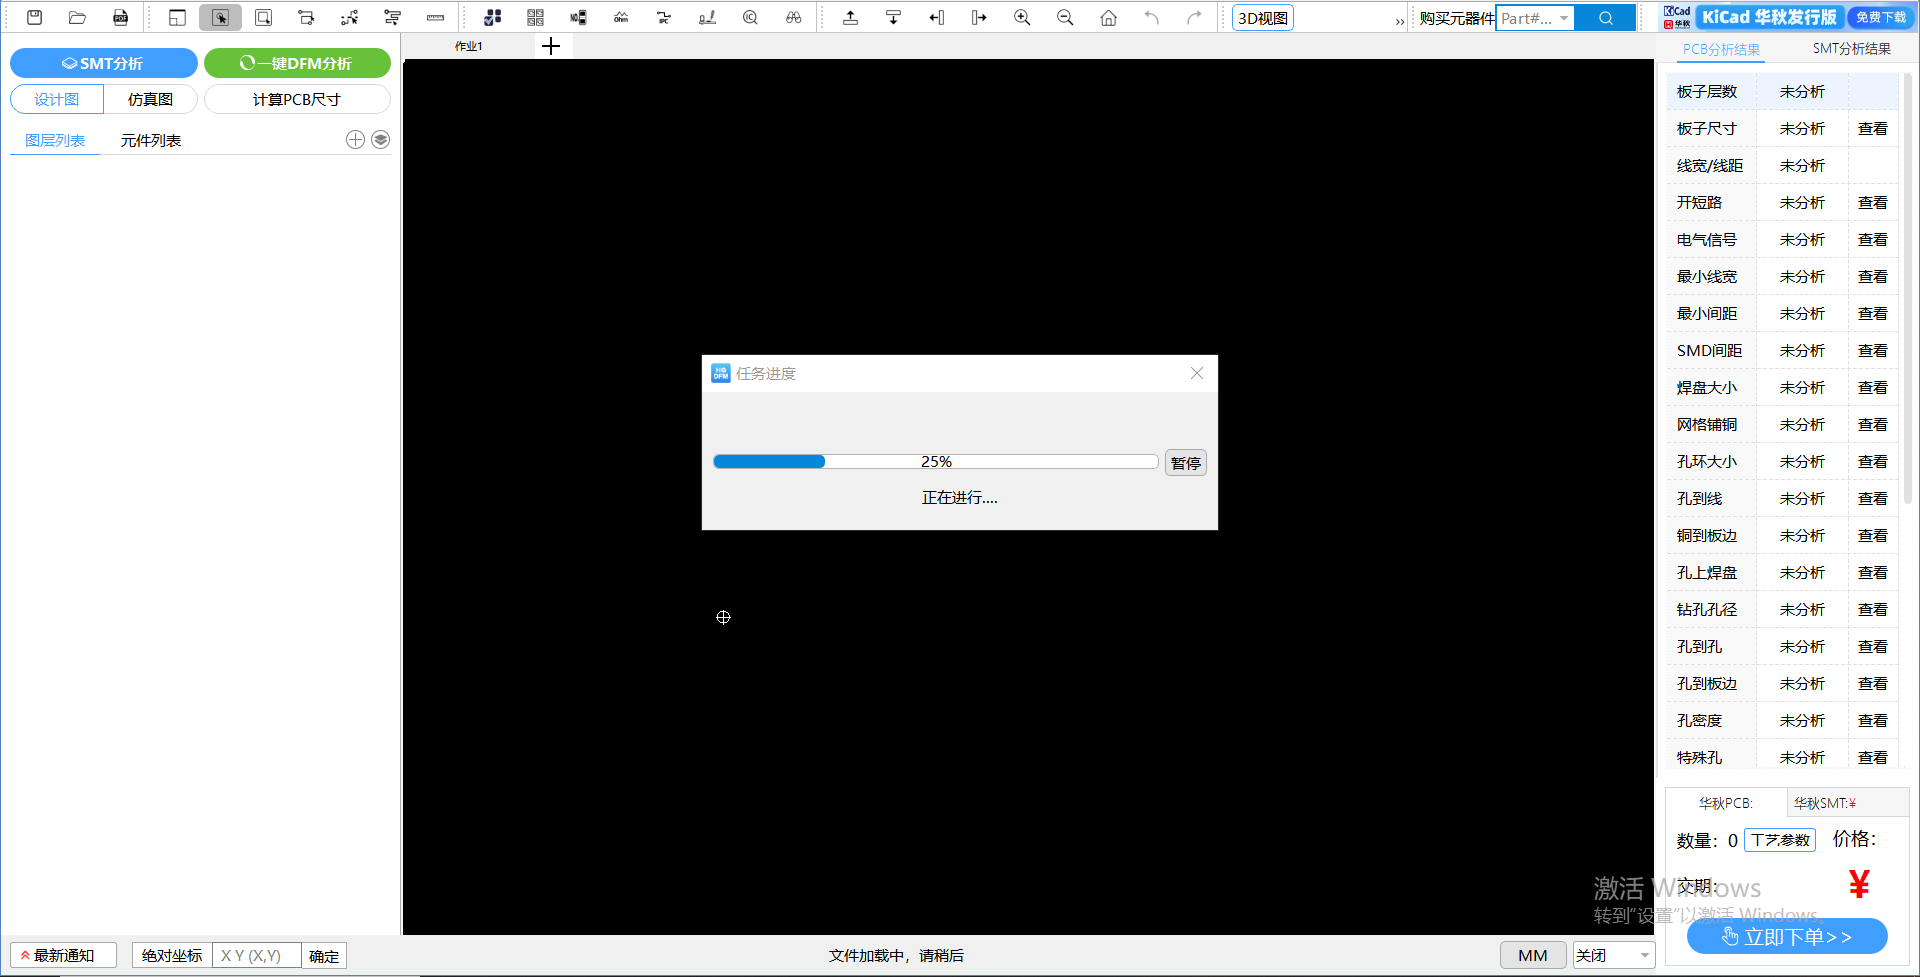Click the X Y coordinate input field
This screenshot has height=977, width=1920.
[256, 955]
